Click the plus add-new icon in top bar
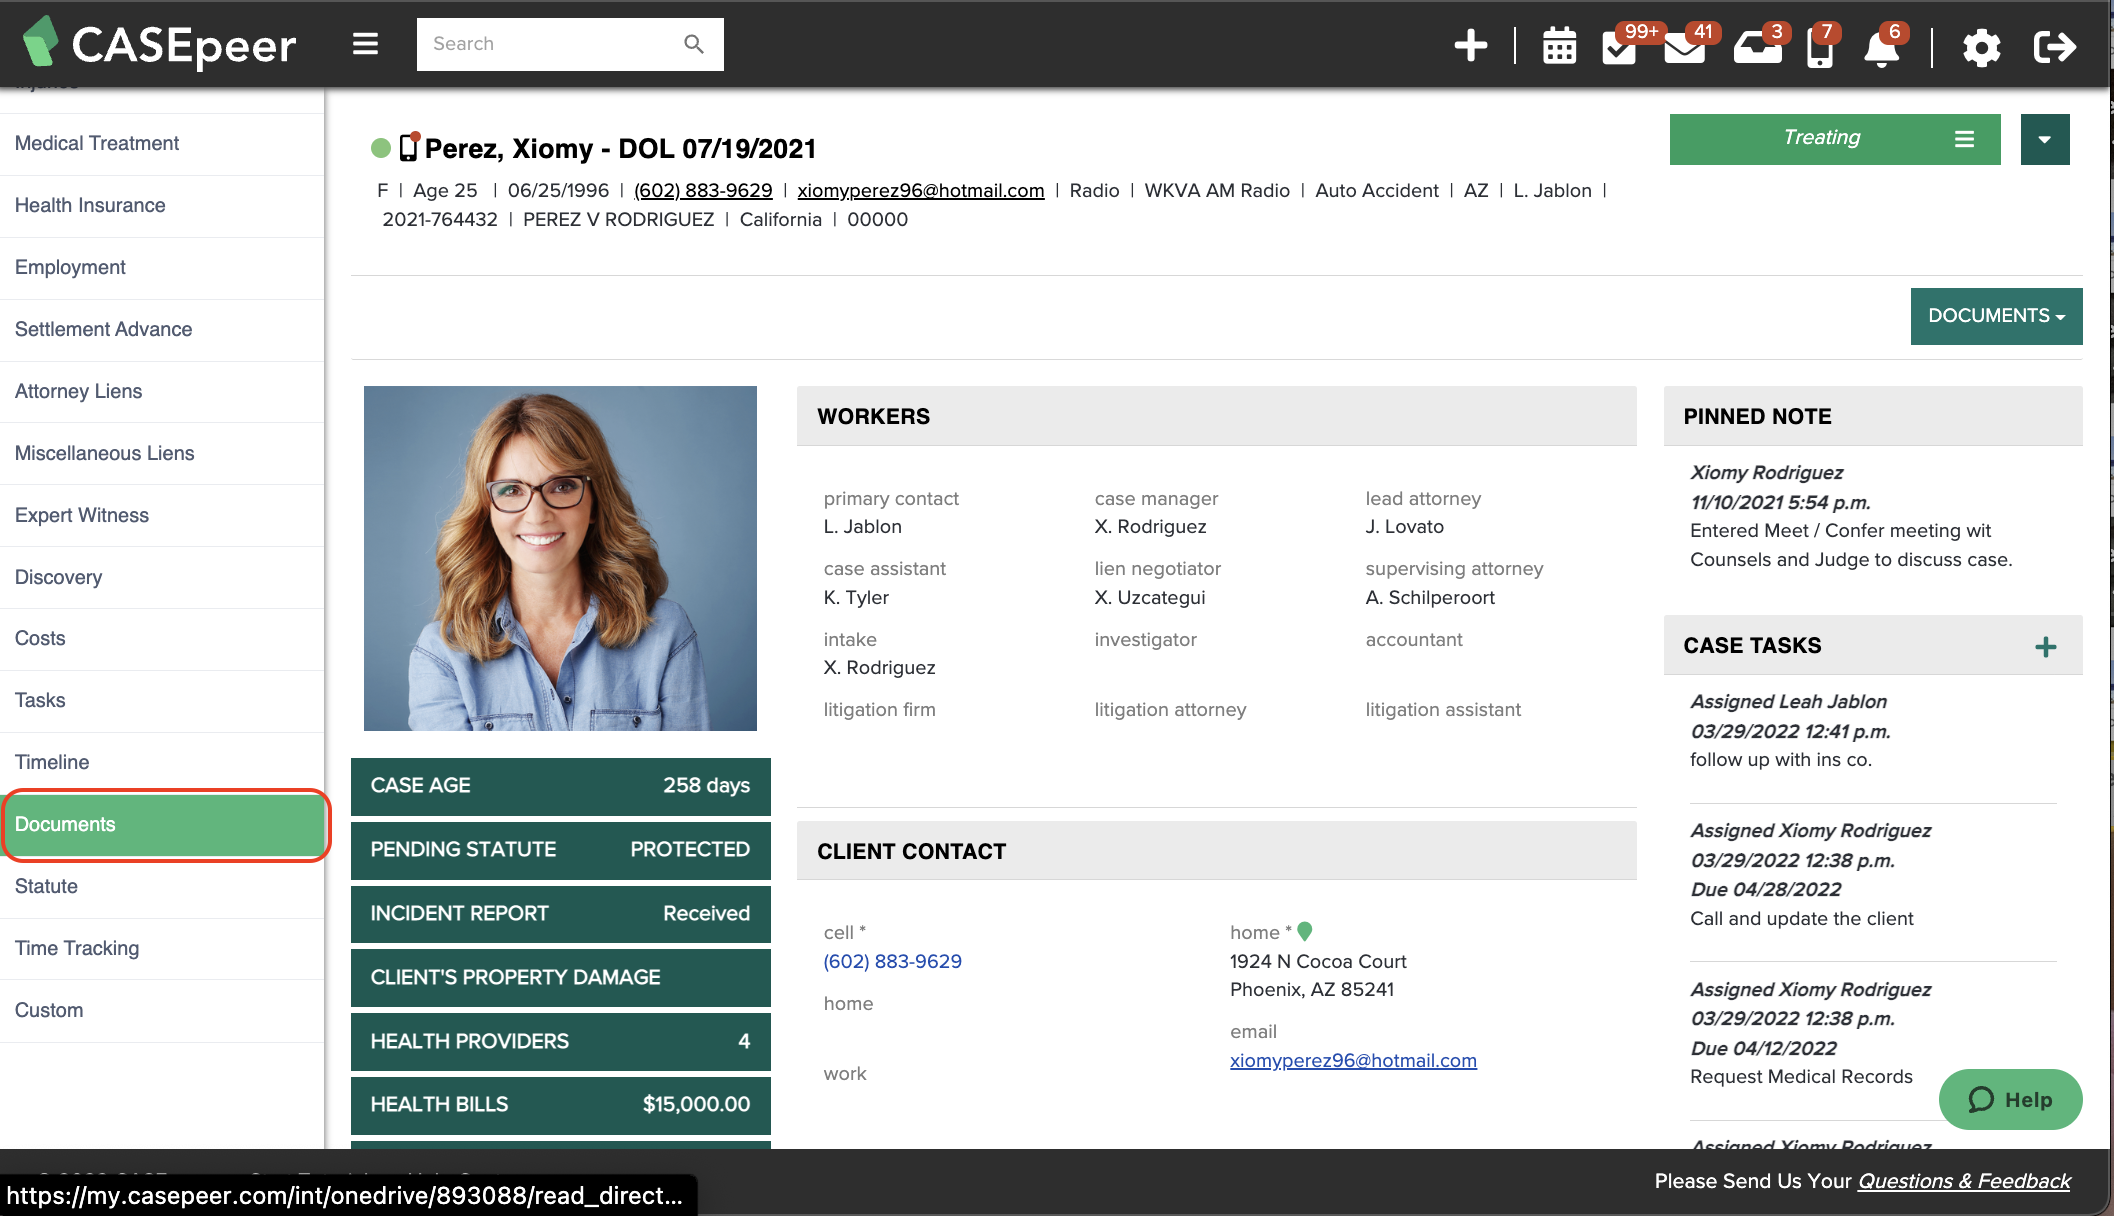The width and height of the screenshot is (2114, 1216). tap(1470, 45)
